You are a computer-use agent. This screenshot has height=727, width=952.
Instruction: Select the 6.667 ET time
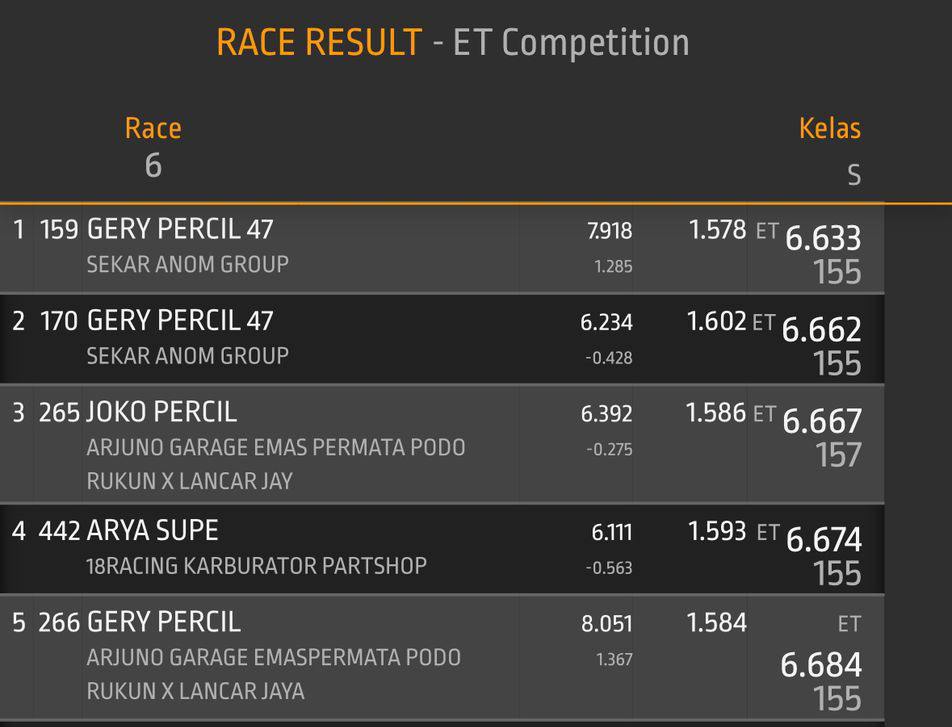(821, 421)
